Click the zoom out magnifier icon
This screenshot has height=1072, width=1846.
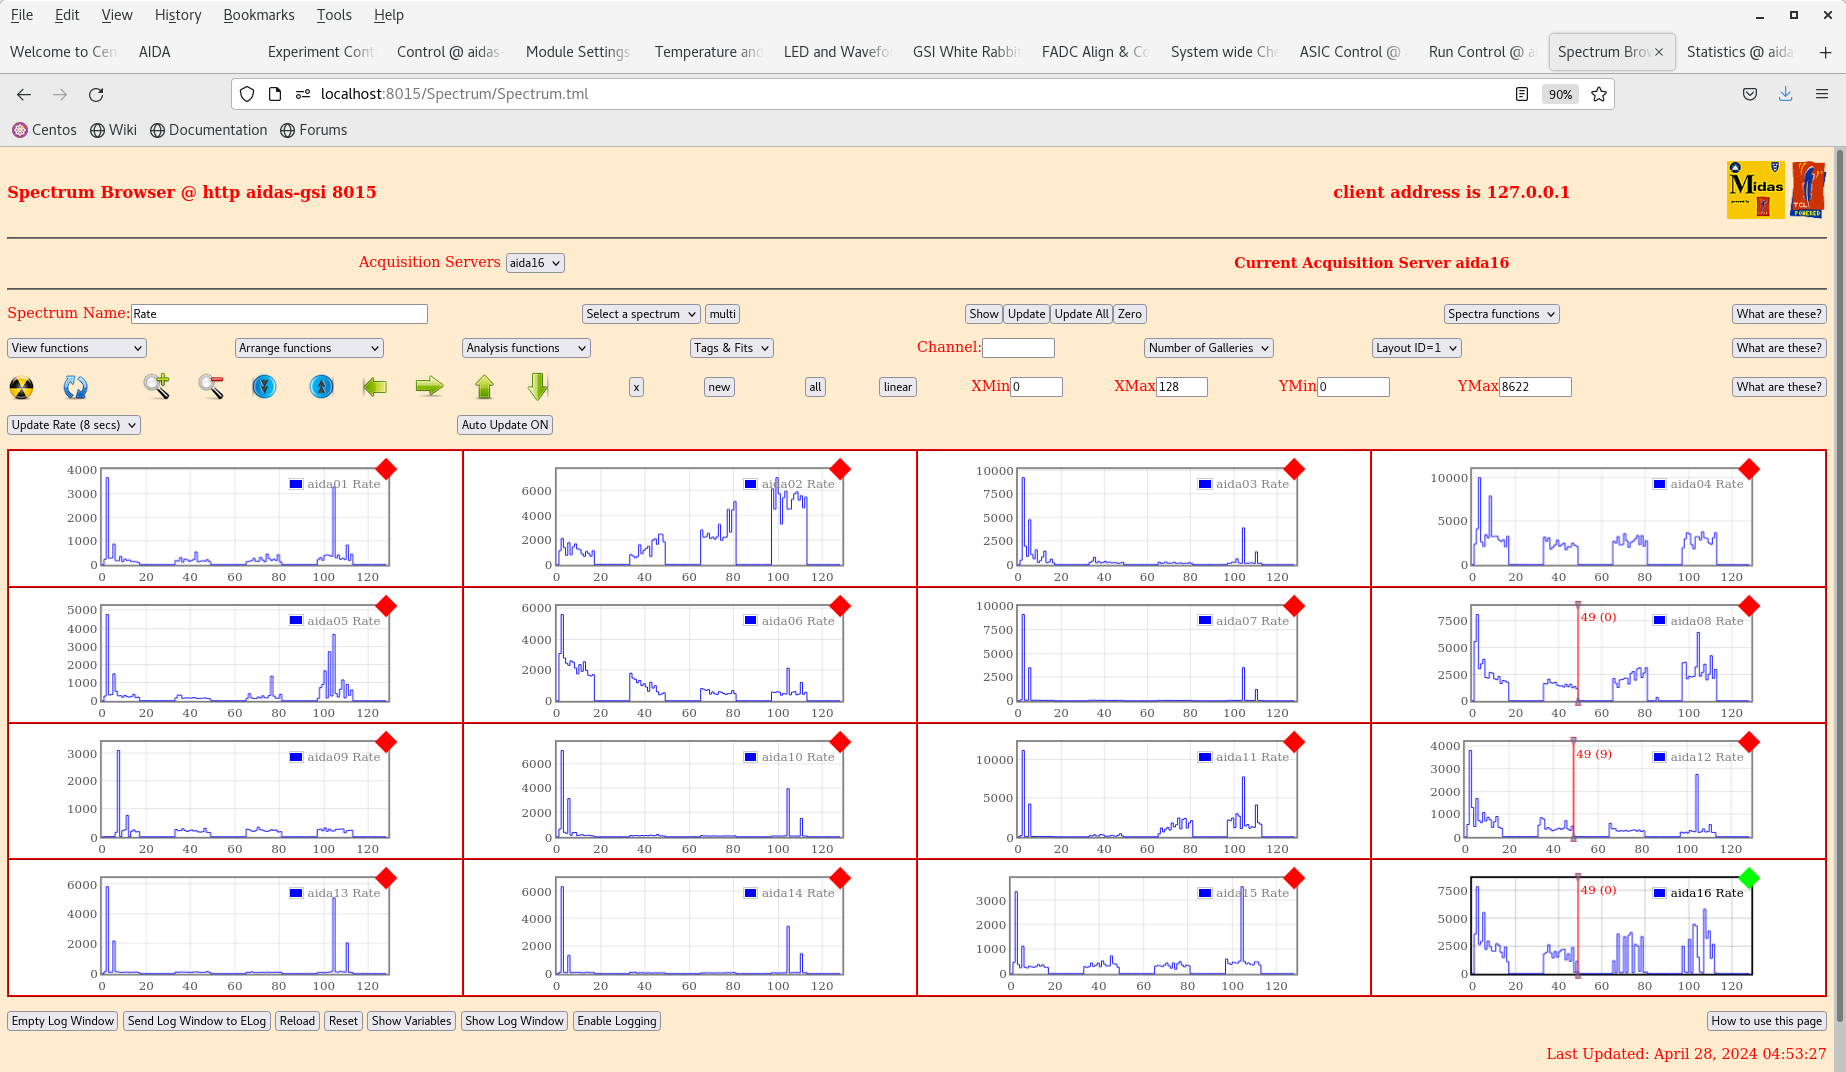click(210, 387)
